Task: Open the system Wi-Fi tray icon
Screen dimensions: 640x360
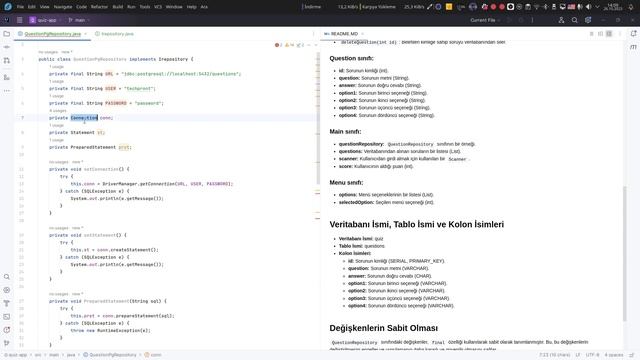Action: 537,7
